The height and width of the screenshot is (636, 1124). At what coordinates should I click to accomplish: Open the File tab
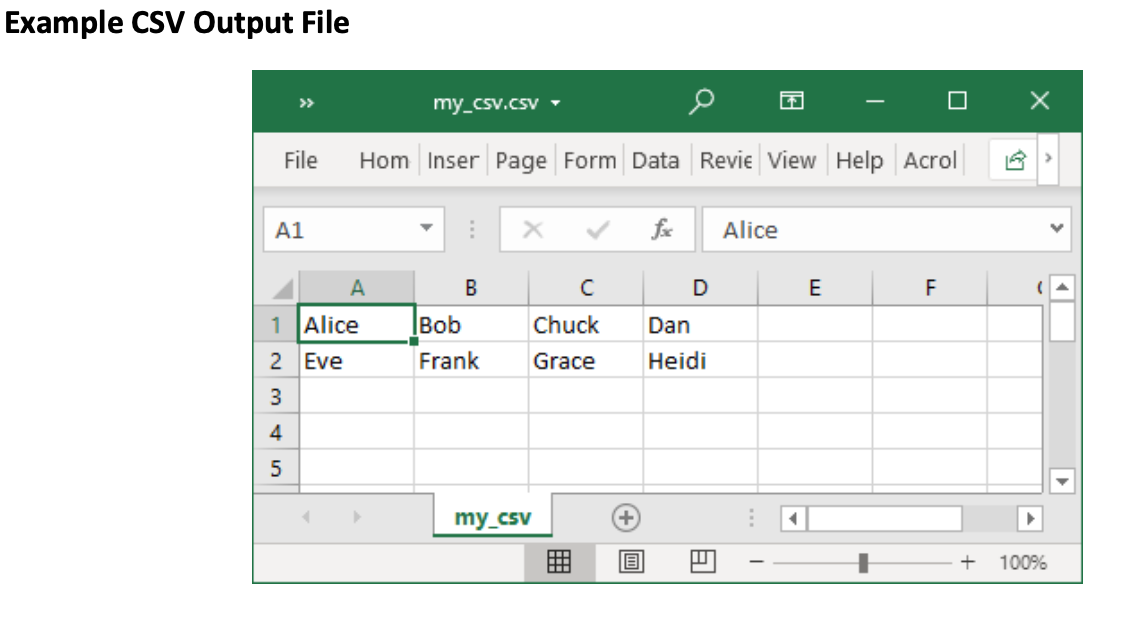point(300,161)
